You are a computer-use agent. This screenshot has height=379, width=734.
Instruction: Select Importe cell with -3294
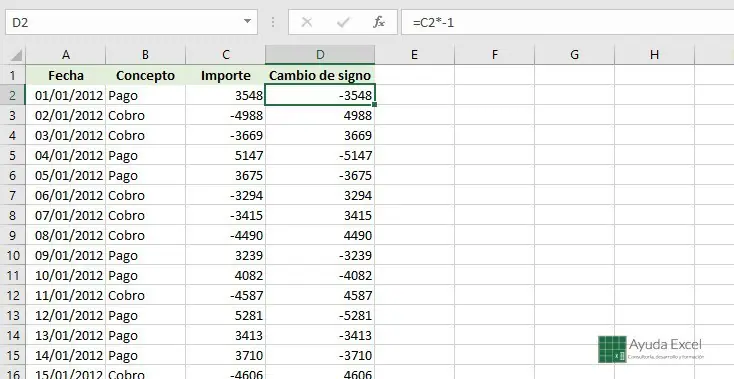(226, 195)
